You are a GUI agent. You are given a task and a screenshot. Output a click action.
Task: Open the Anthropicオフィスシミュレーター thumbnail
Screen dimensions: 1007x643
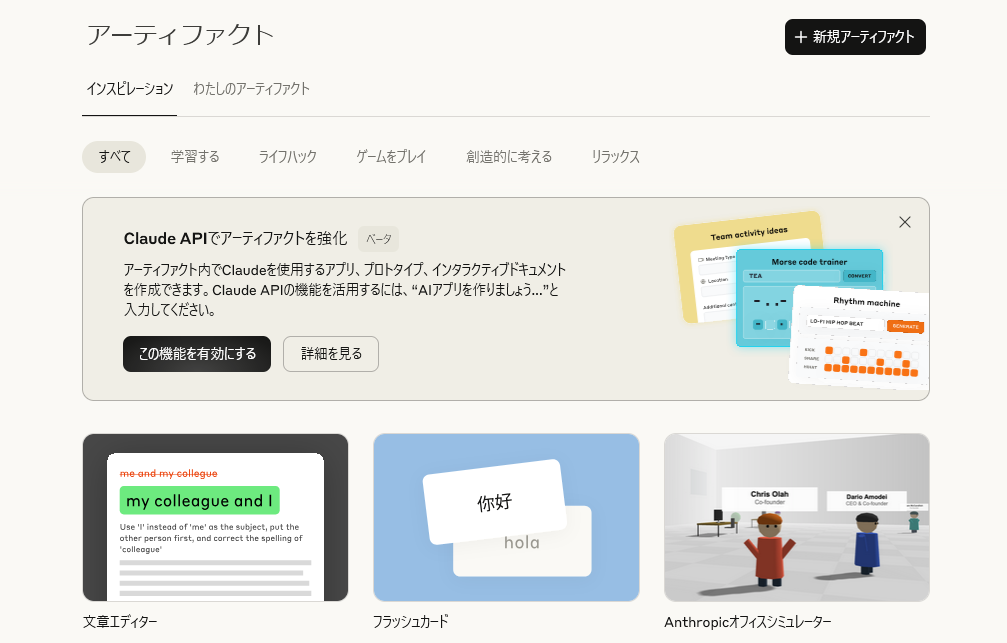tap(797, 518)
